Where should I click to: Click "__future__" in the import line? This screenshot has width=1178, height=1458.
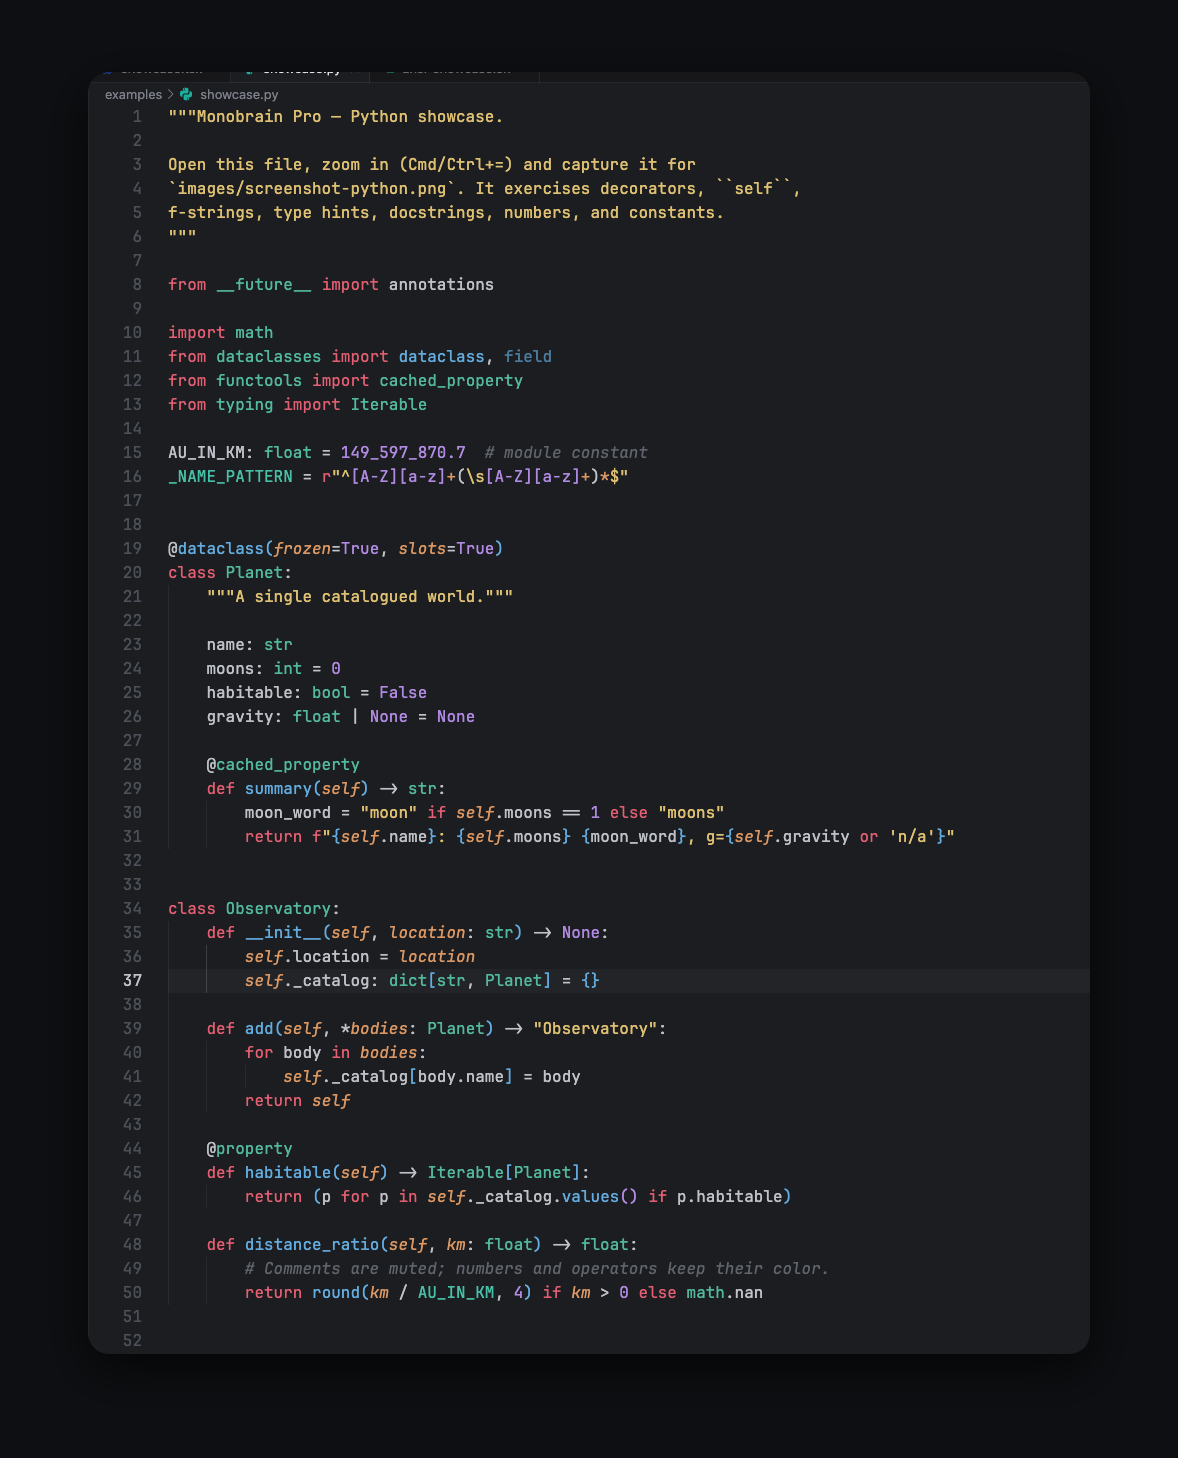point(264,284)
